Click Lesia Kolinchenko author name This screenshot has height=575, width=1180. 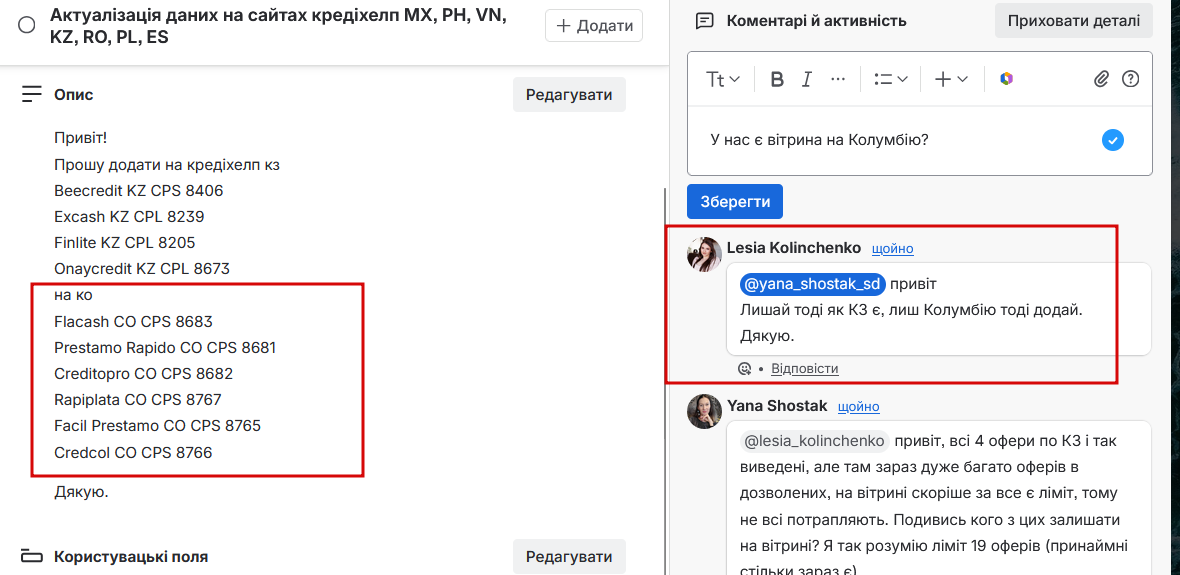coord(793,248)
